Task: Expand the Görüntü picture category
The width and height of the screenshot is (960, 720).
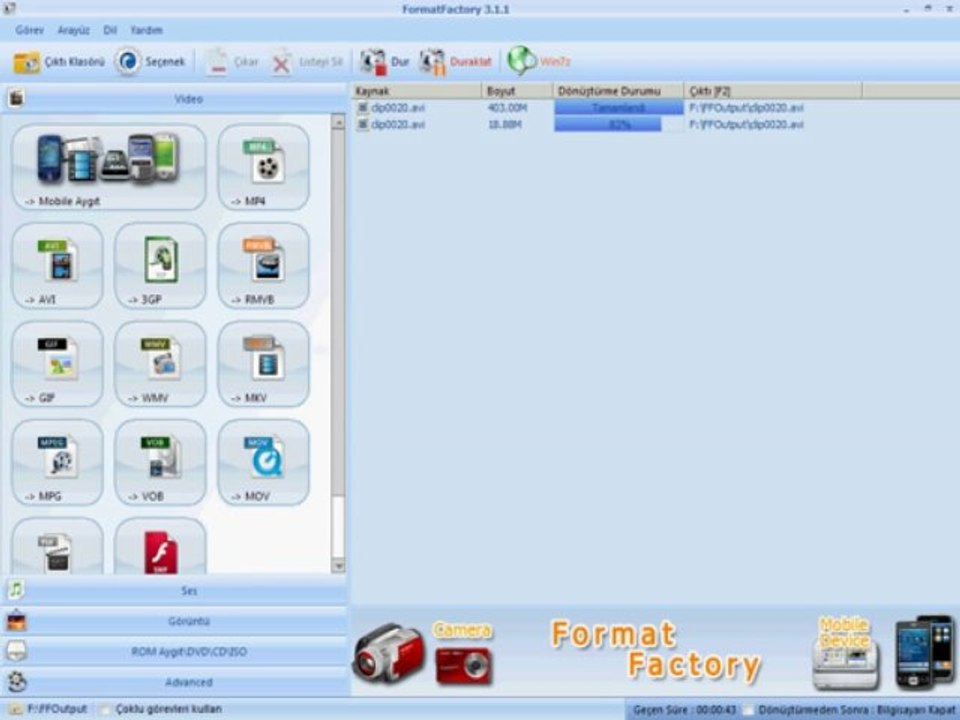Action: (174, 621)
